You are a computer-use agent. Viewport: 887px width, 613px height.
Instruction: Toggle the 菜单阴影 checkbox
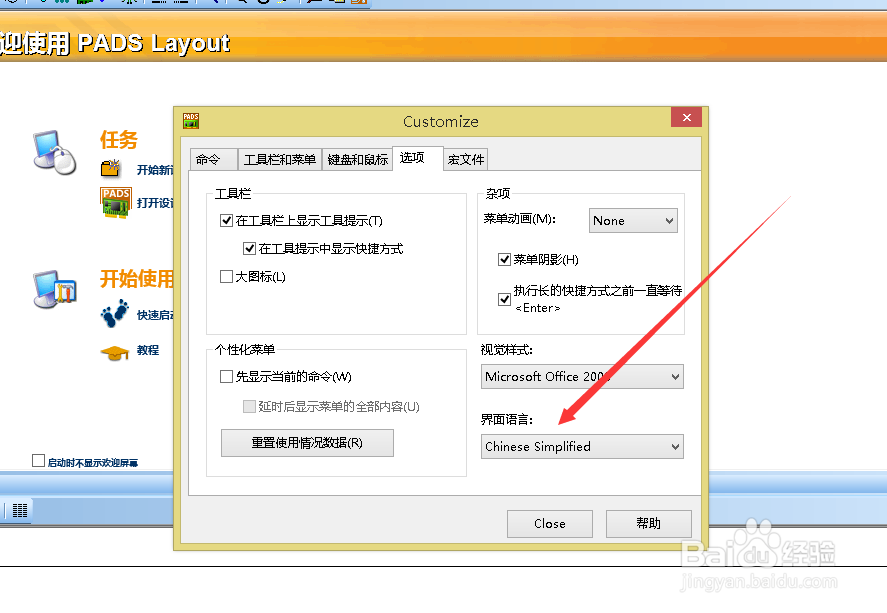click(505, 260)
